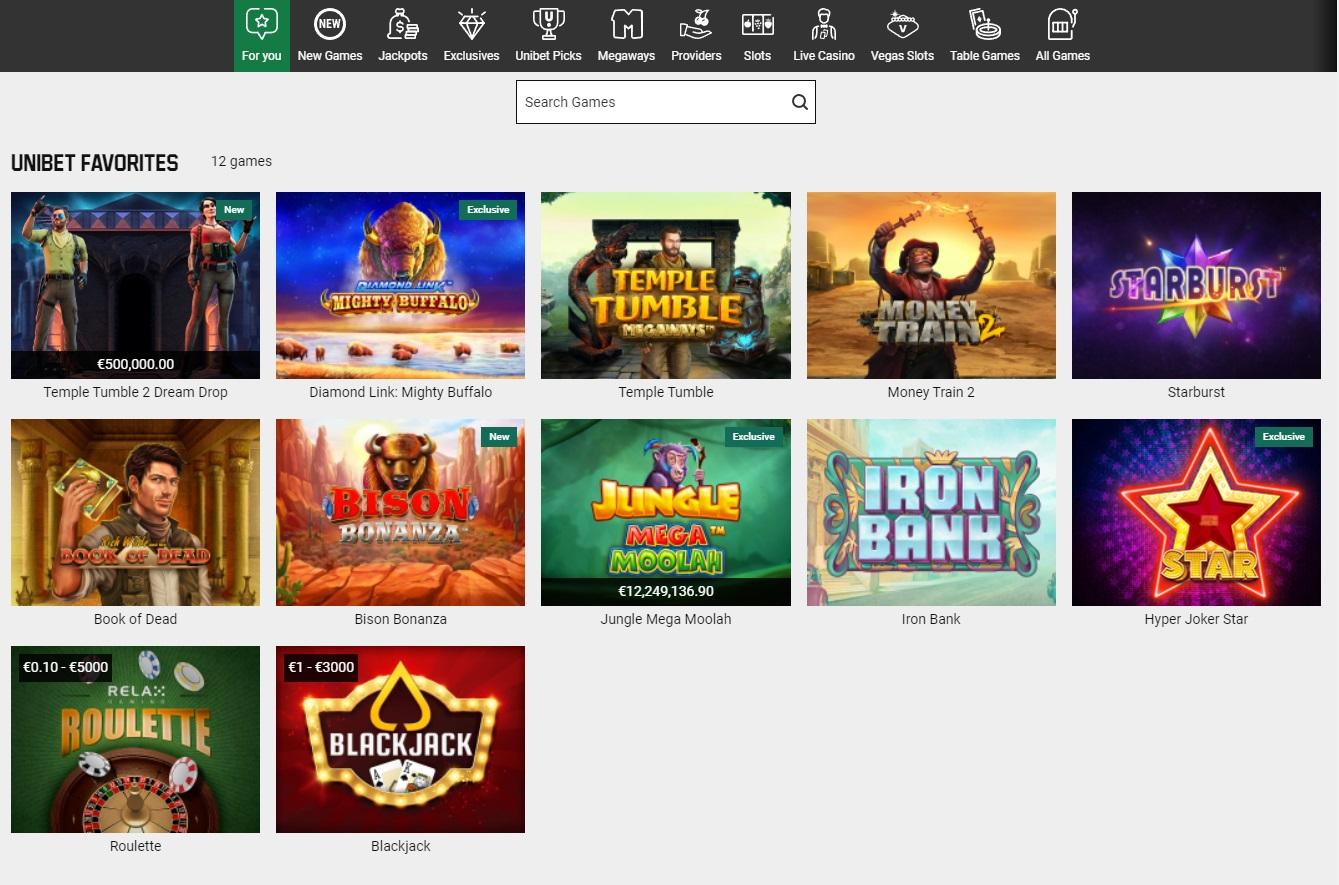Click the Bison Bonanza title text
The width and height of the screenshot is (1339, 885).
[400, 619]
